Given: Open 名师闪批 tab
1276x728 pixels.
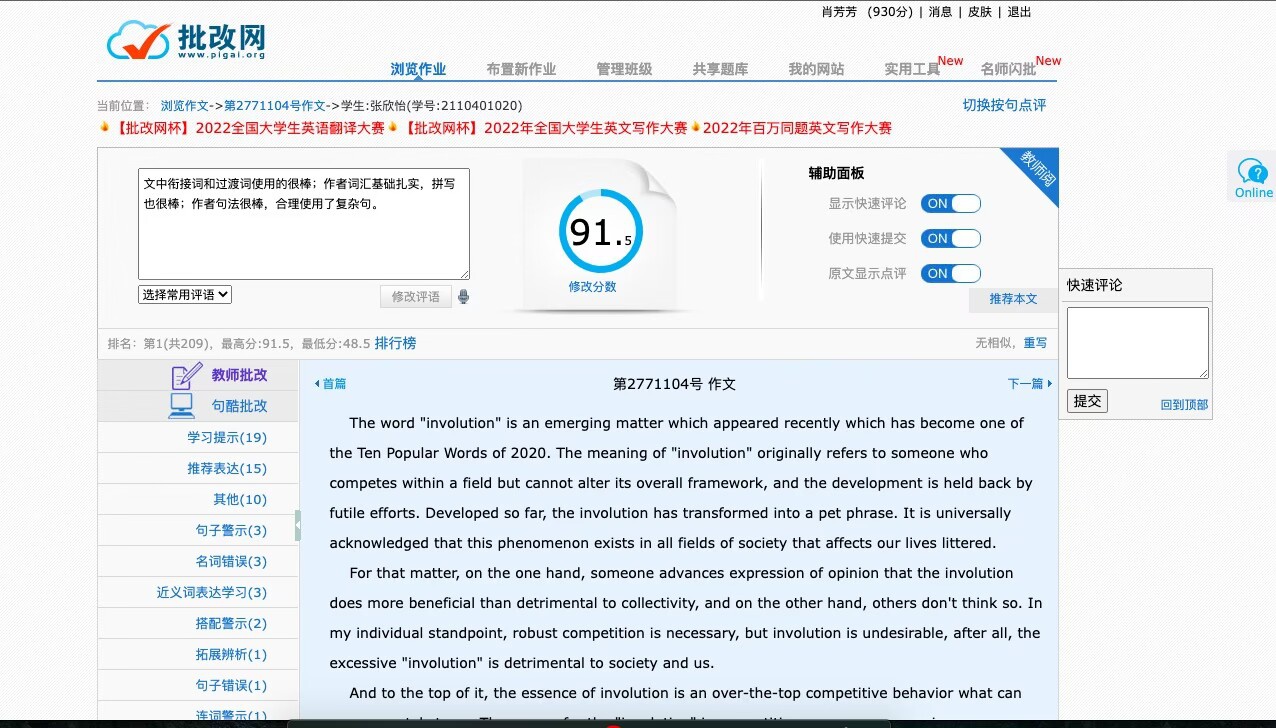Looking at the screenshot, I should (x=1008, y=69).
